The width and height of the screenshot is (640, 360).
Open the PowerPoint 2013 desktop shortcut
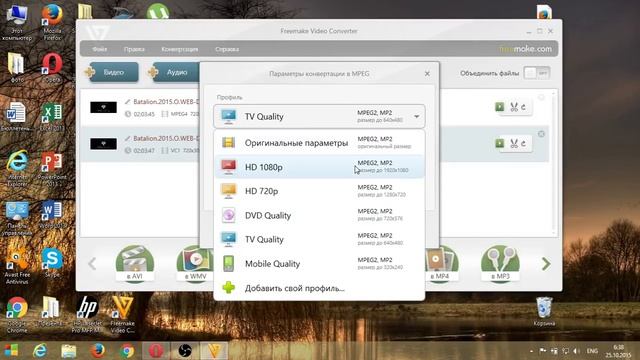coord(52,169)
